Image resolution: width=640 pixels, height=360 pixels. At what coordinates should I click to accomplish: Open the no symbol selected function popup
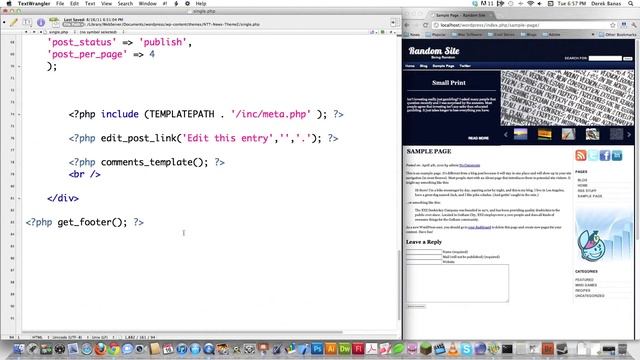pyautogui.click(x=100, y=32)
